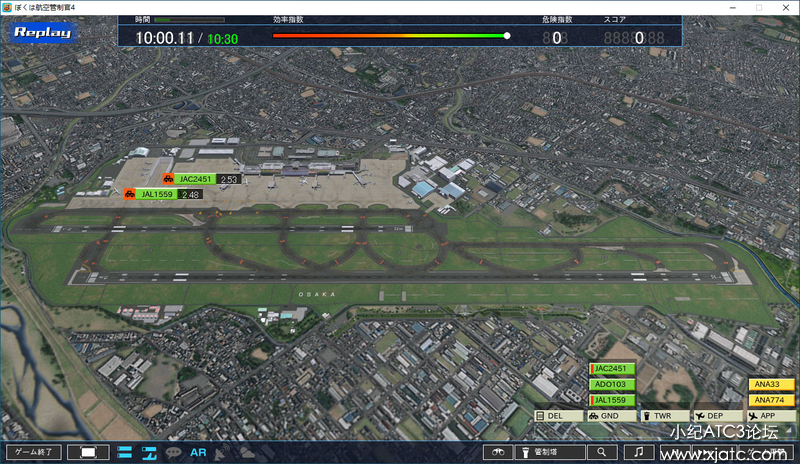Click the ゲーム終了 button to end the game
The width and height of the screenshot is (800, 464).
click(33, 452)
